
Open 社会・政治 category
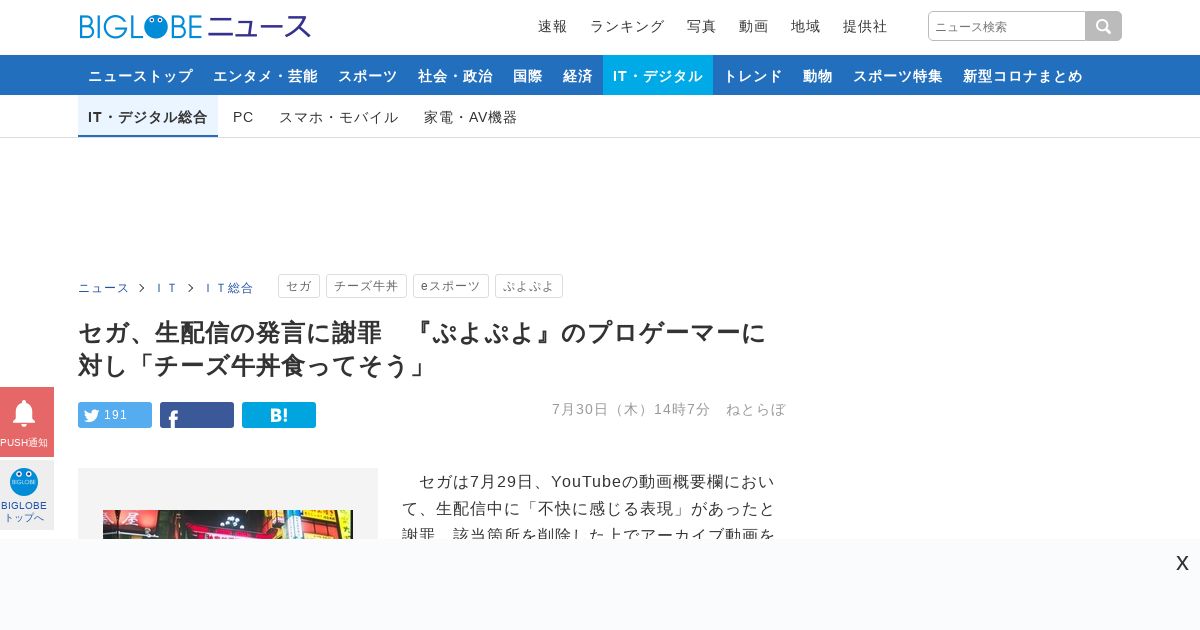click(455, 75)
